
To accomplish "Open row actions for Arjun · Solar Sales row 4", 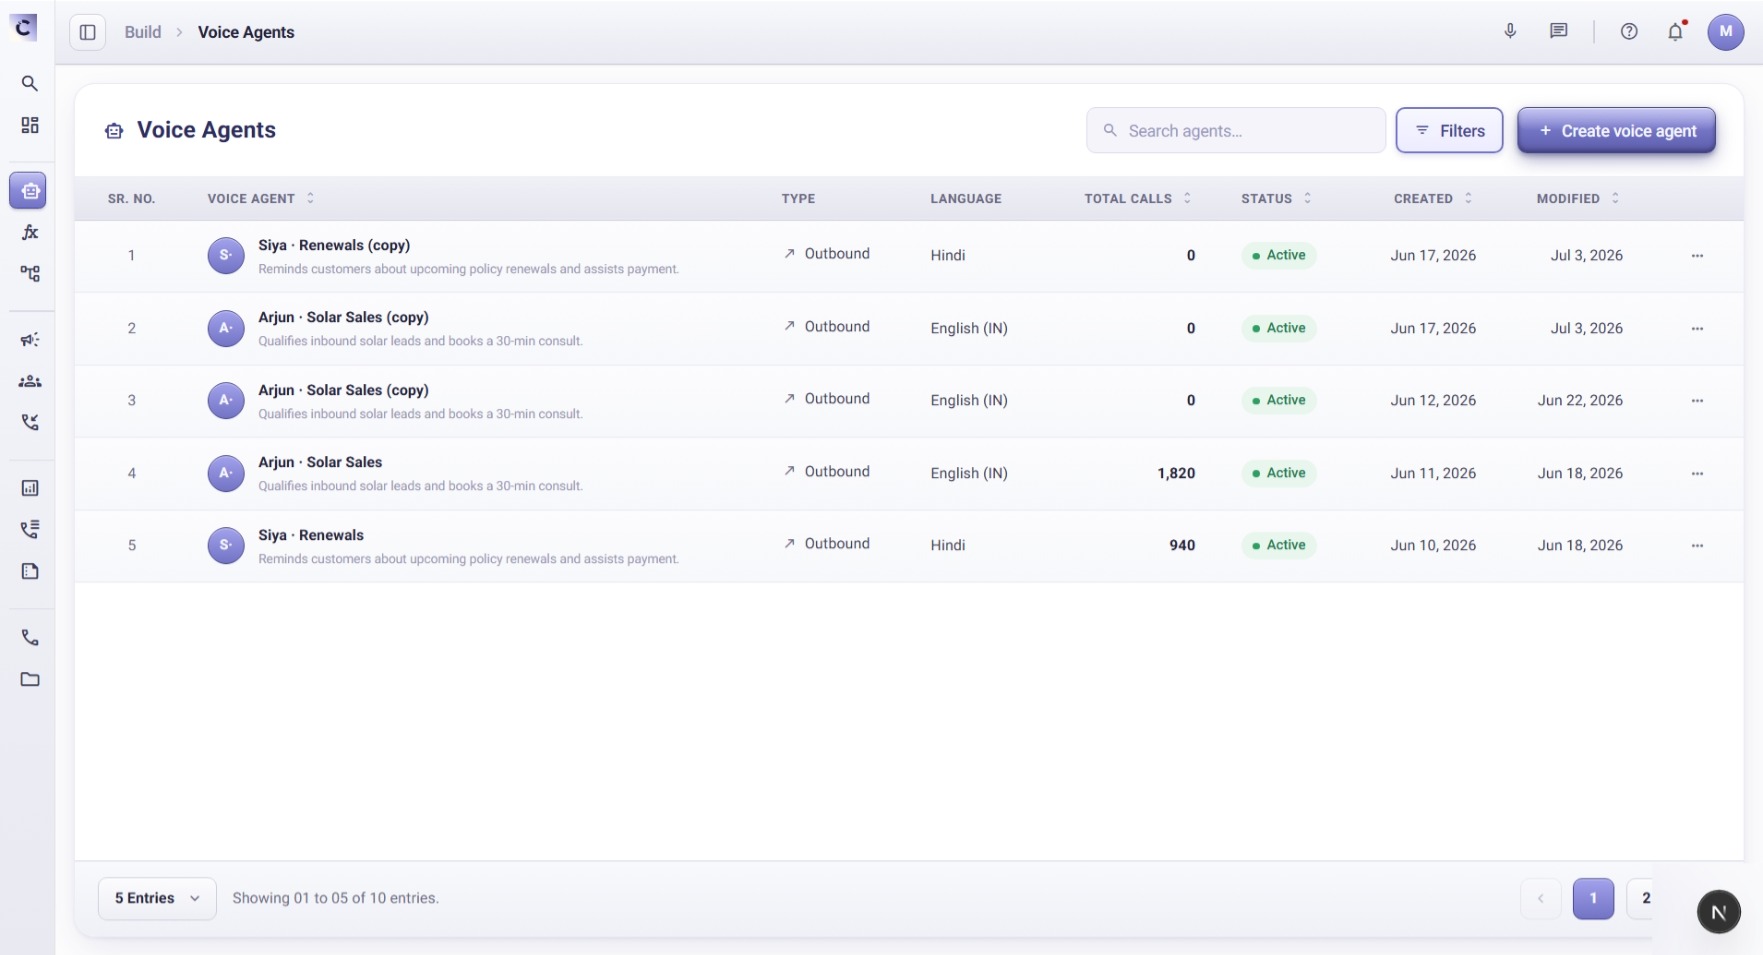I will pos(1697,474).
